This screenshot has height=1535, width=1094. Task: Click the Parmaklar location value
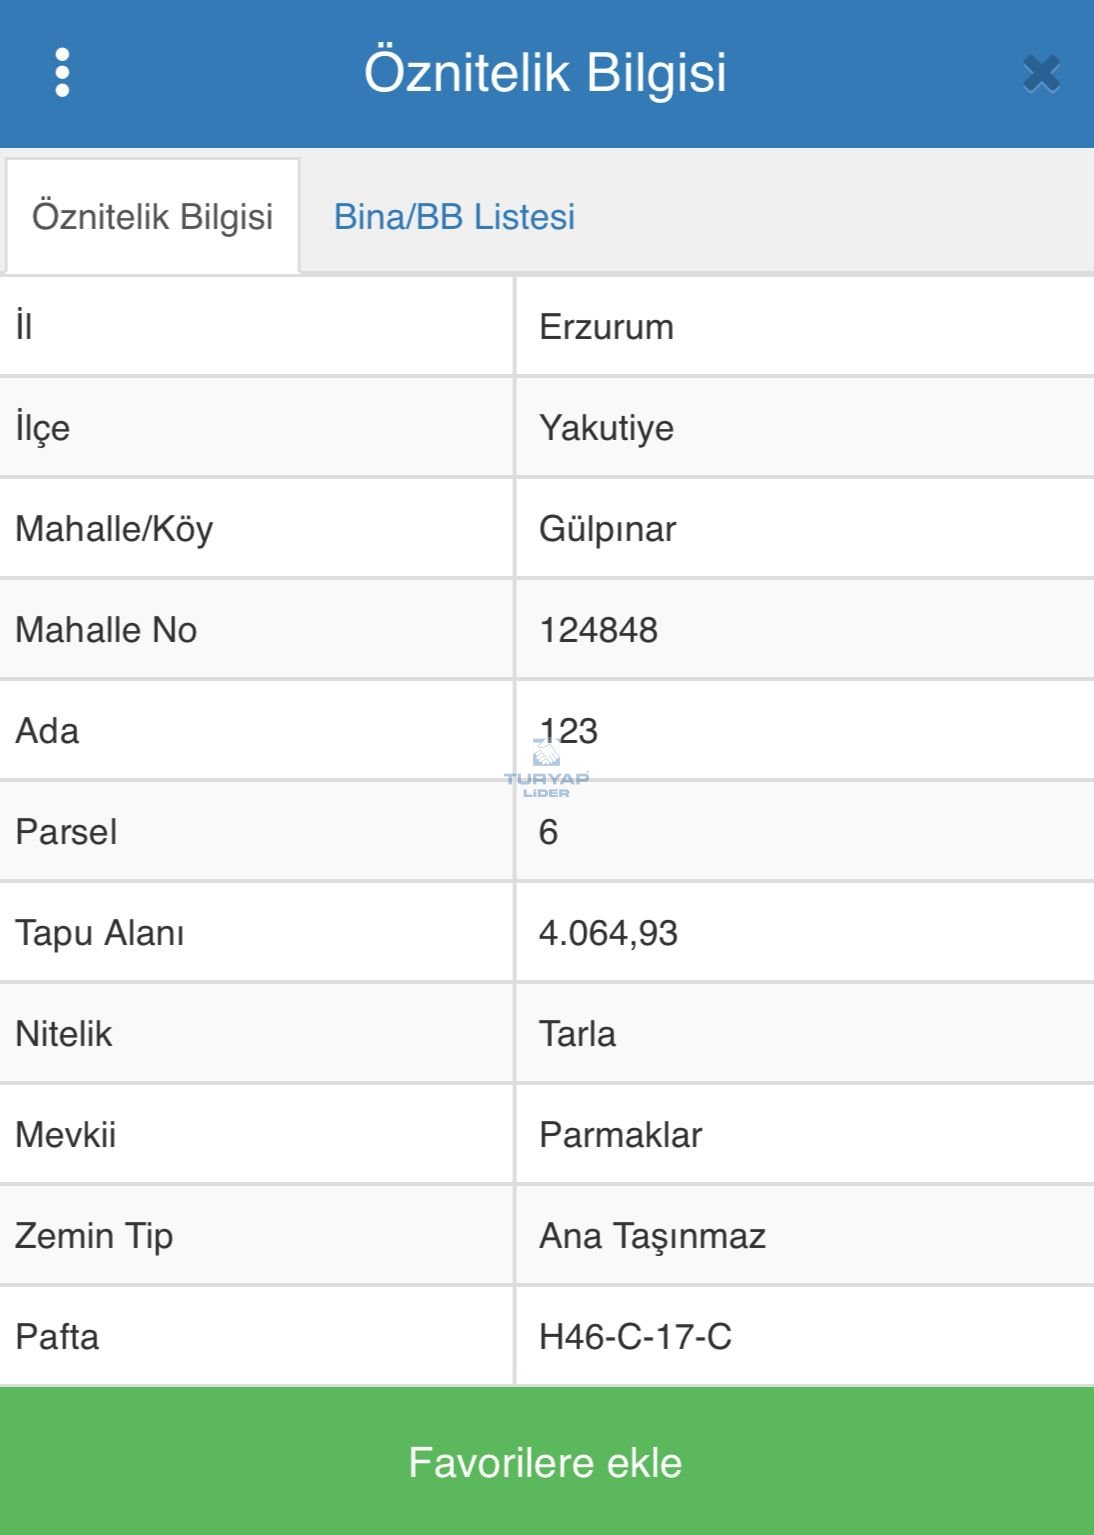coord(620,1135)
